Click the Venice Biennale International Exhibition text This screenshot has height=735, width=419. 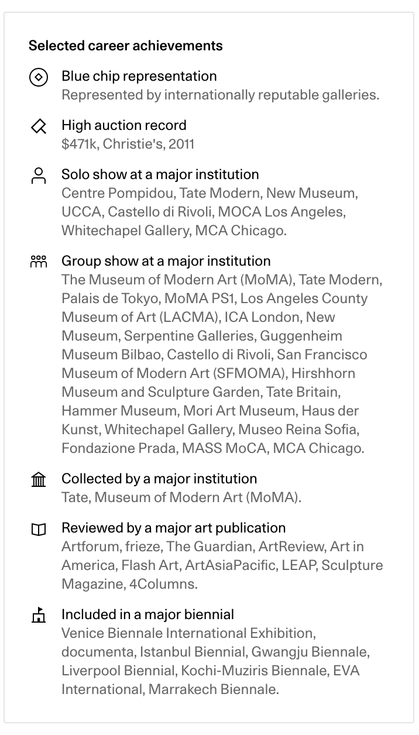[x=188, y=633]
